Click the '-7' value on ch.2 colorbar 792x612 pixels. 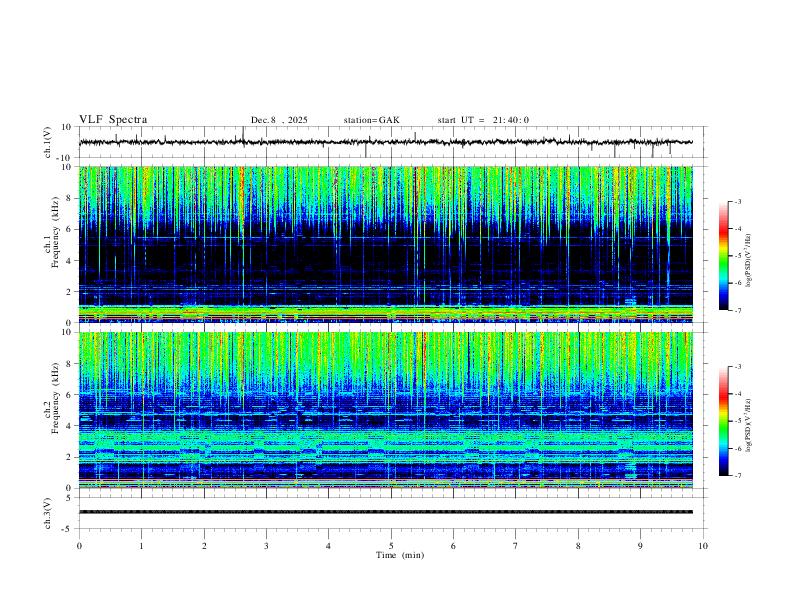737,475
